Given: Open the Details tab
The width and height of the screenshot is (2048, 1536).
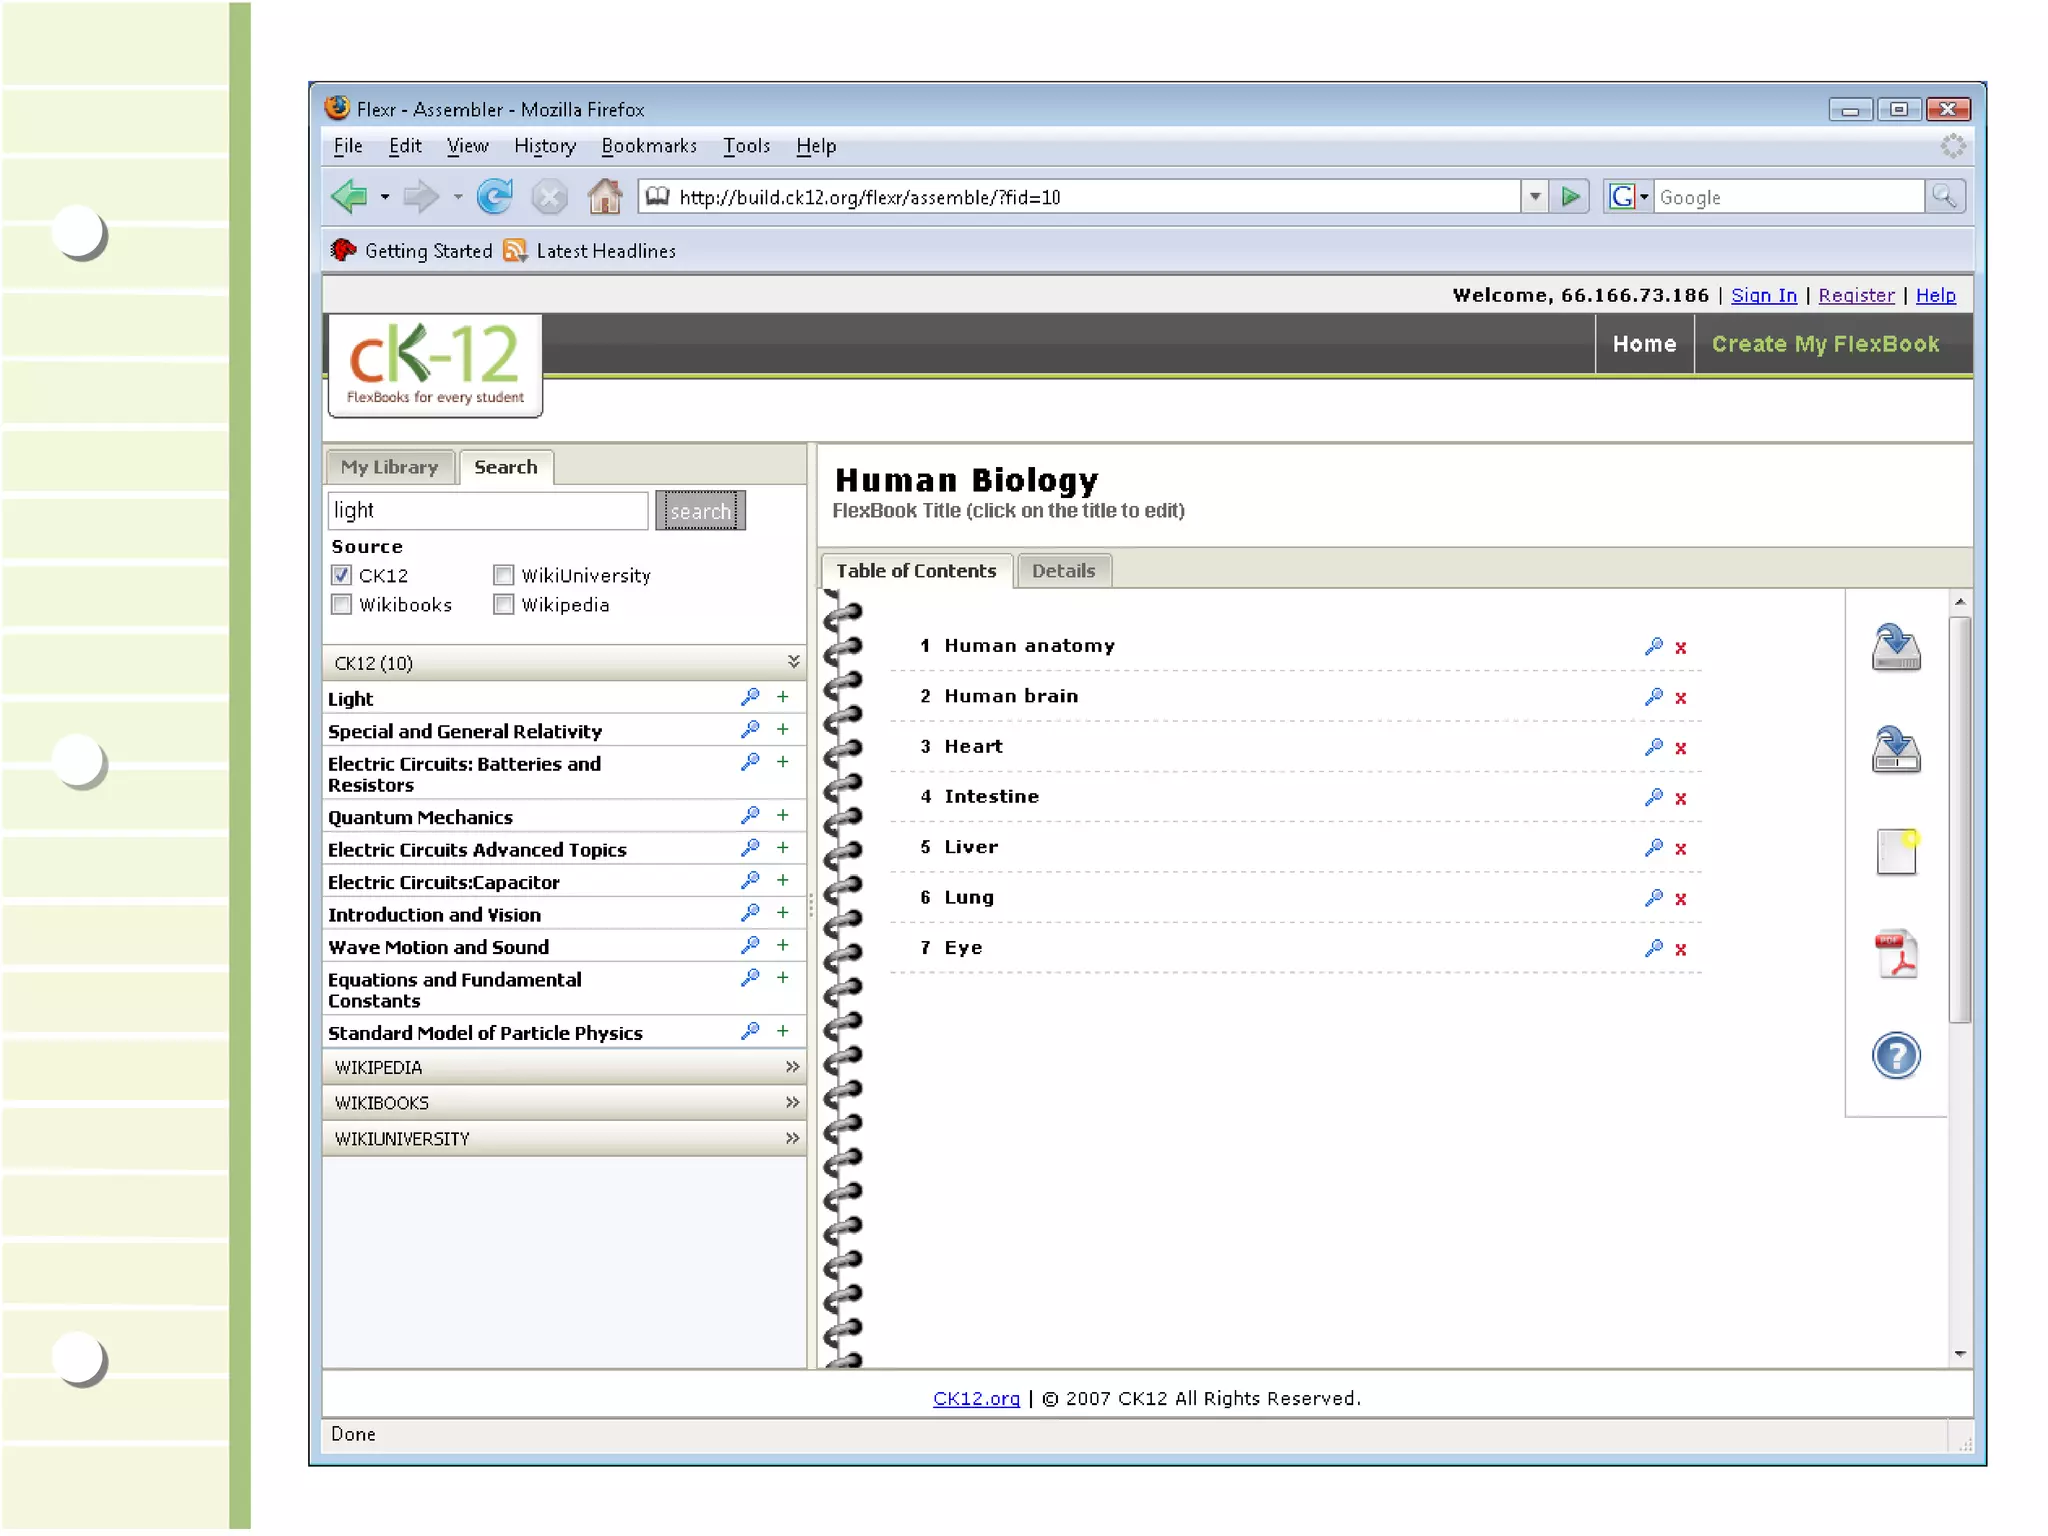Looking at the screenshot, I should pos(1063,571).
